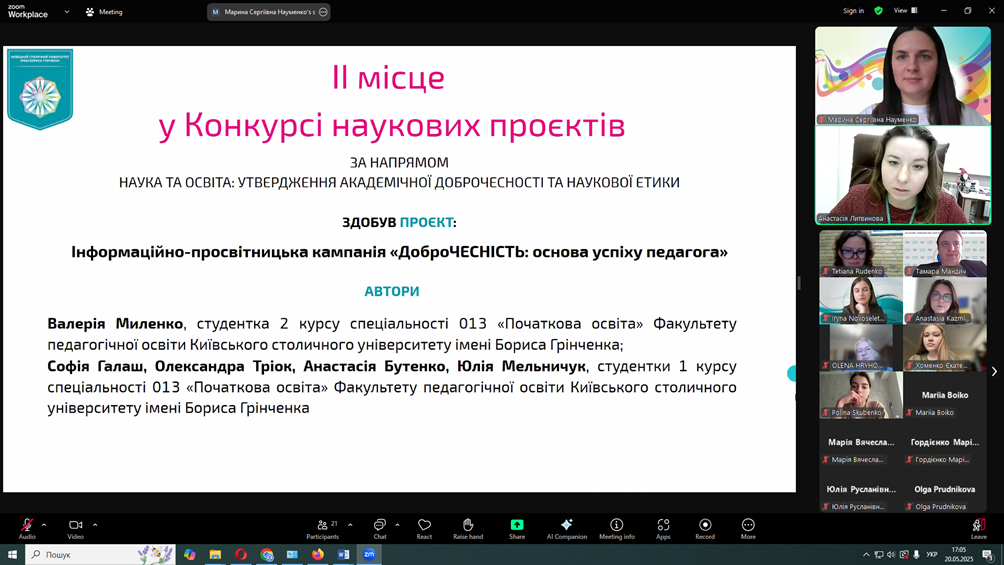The image size is (1004, 565).
Task: Toggle the Participants panel
Action: tap(323, 527)
